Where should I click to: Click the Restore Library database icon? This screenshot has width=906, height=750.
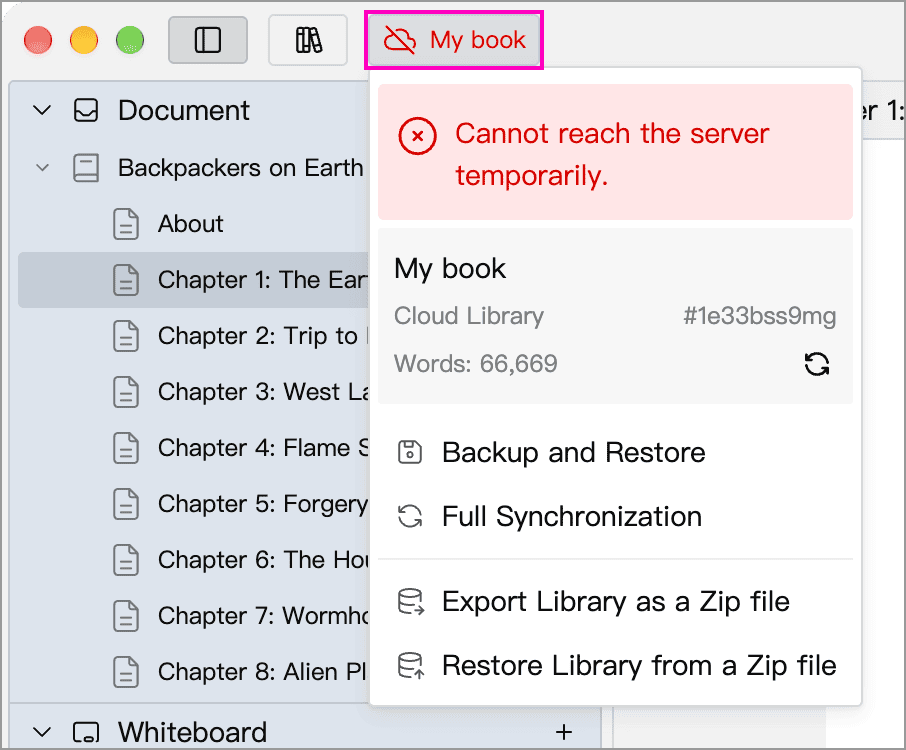pos(411,666)
